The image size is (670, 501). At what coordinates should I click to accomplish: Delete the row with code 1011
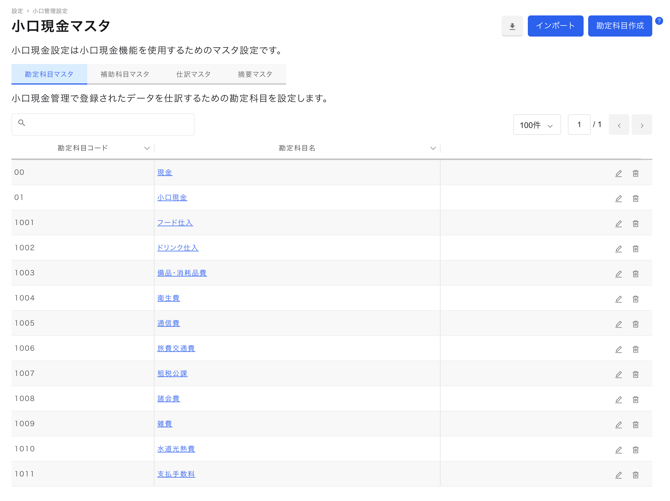635,475
